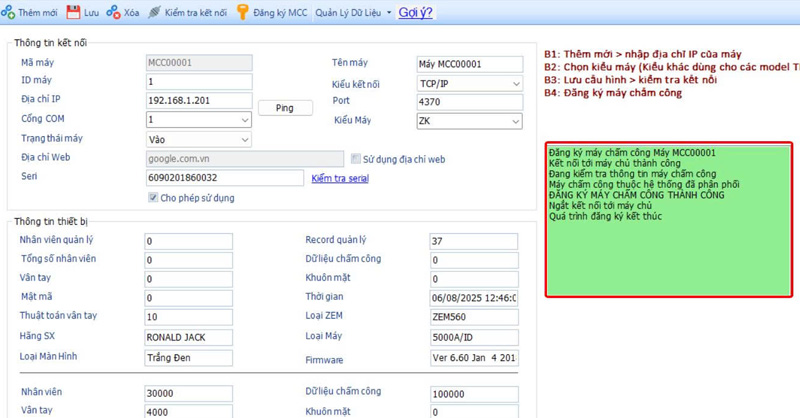Click the B4: Đăng ký máy chấm công instruction
The image size is (800, 418).
point(613,93)
